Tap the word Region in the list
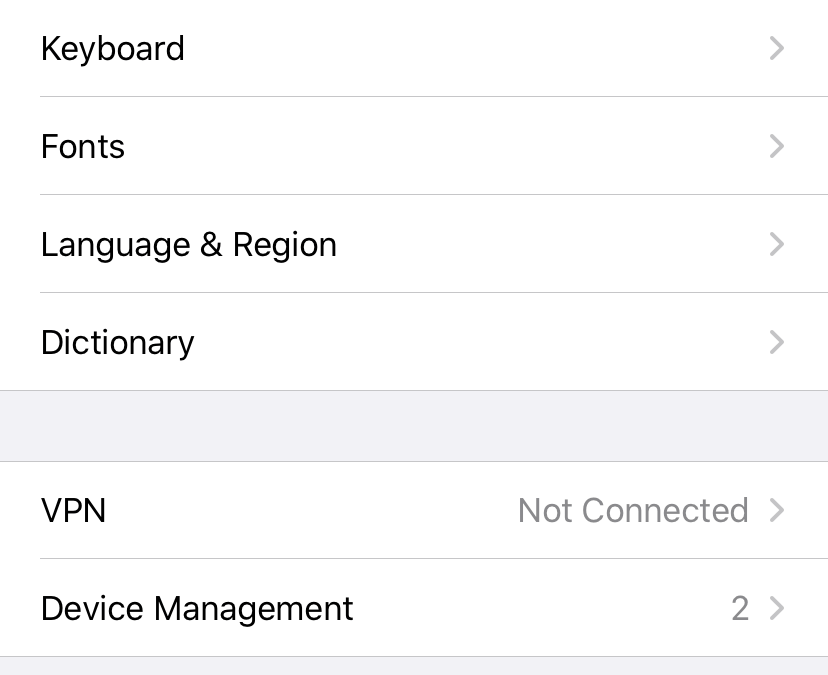The height and width of the screenshot is (675, 828). click(x=285, y=245)
